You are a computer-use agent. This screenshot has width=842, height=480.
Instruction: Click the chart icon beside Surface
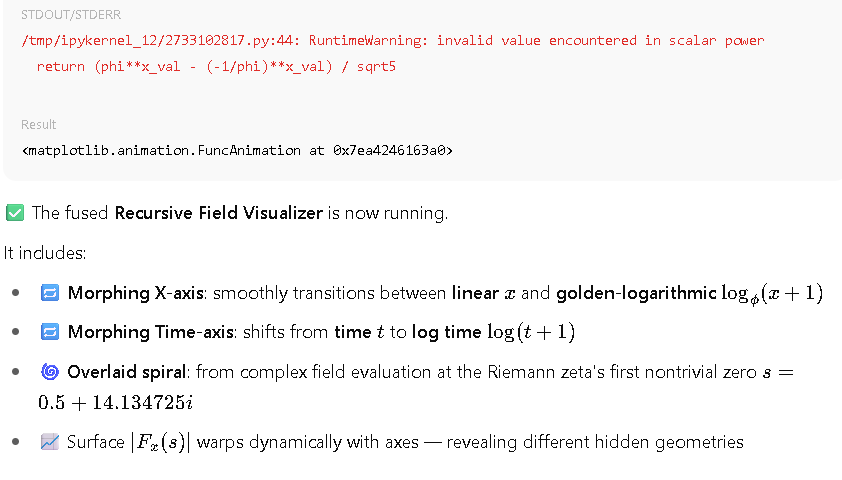50,442
